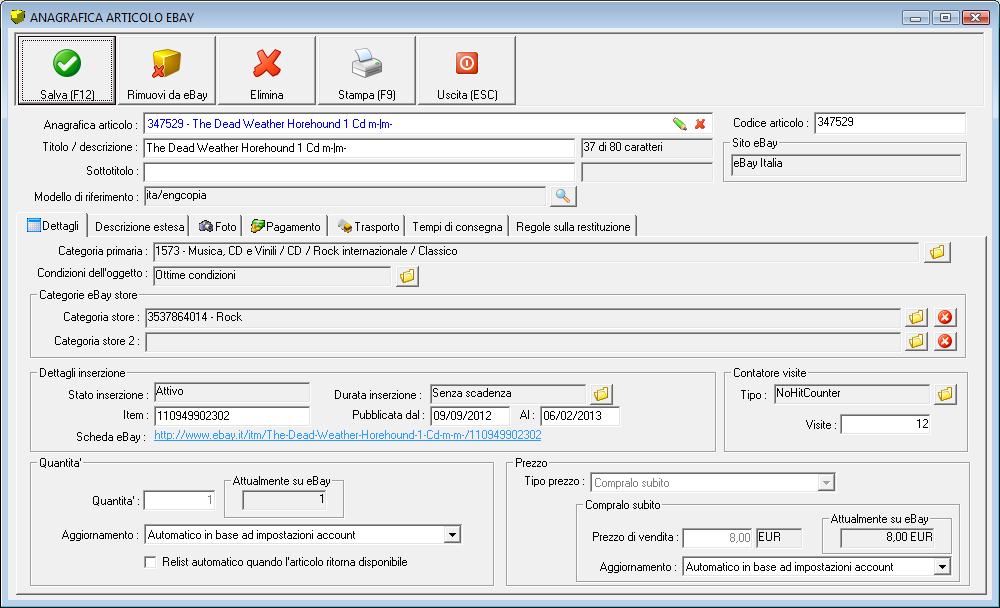Click the 'NoHitCounter' field
The width and height of the screenshot is (1000, 608).
click(x=852, y=394)
